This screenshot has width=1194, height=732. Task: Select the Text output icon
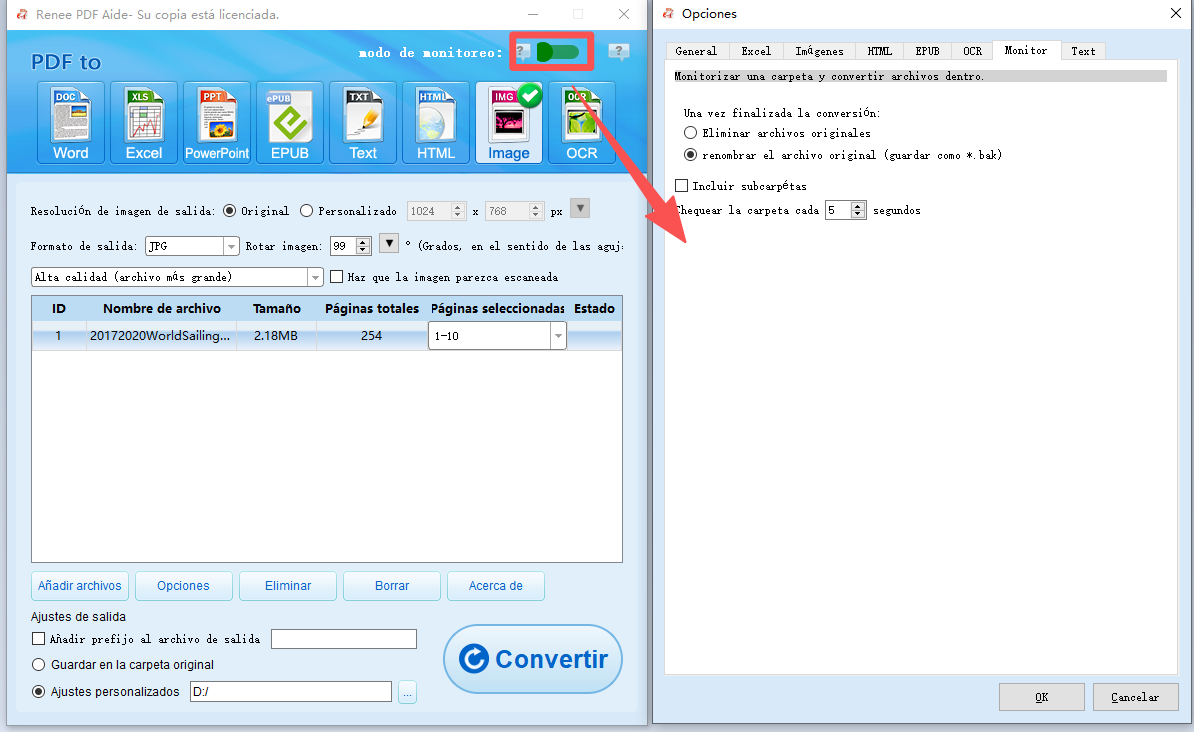point(363,122)
